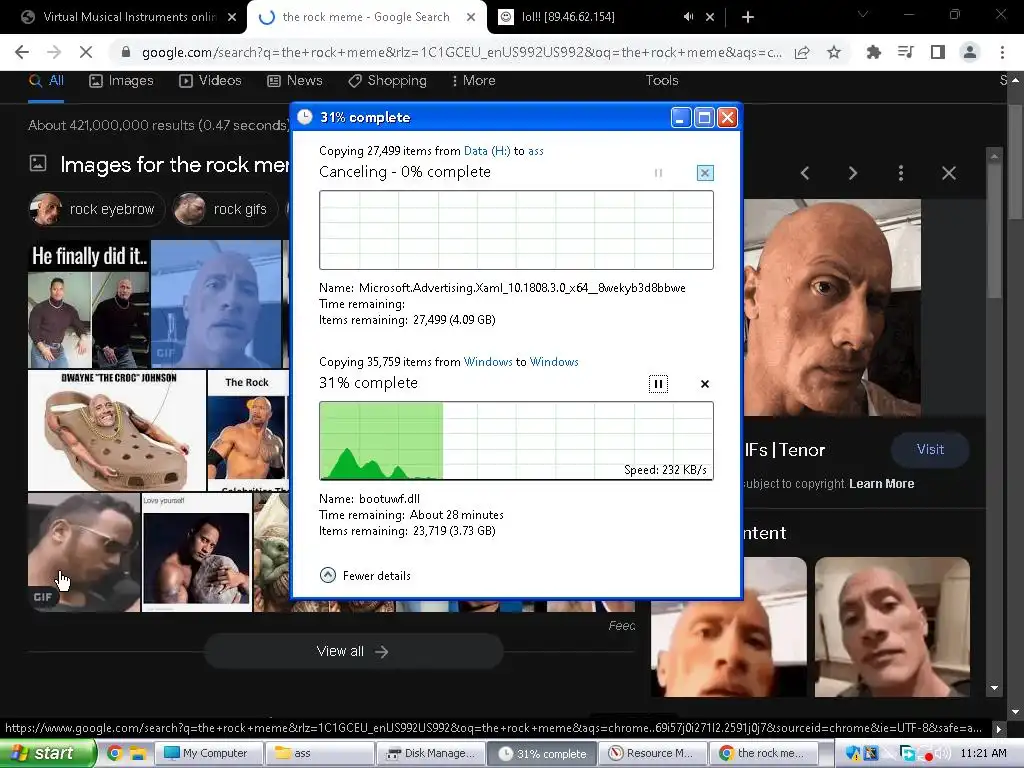Open Chrome profile avatar

click(970, 52)
